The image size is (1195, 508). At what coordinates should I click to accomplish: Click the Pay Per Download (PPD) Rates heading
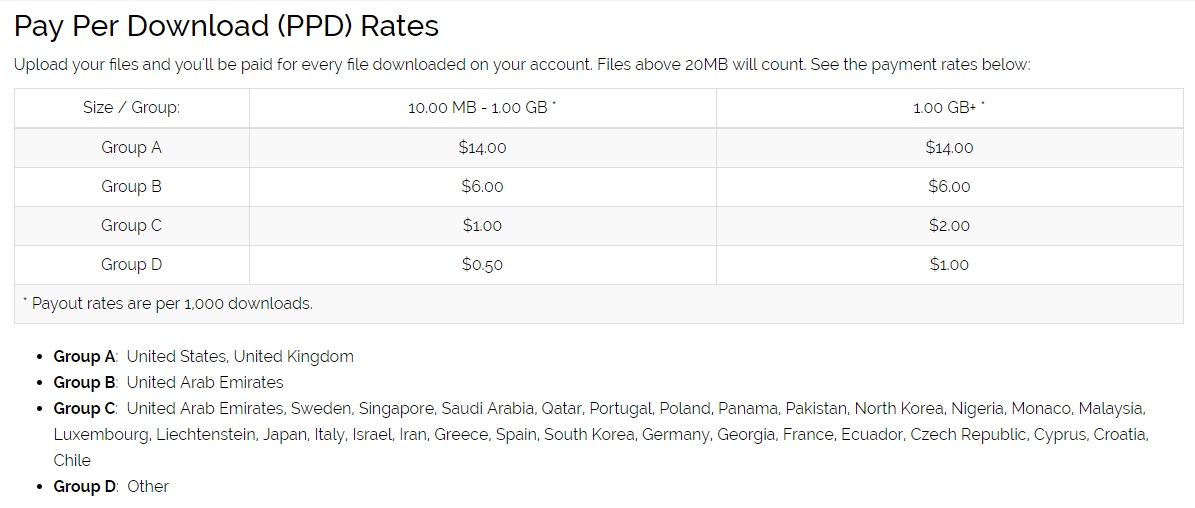click(x=226, y=25)
